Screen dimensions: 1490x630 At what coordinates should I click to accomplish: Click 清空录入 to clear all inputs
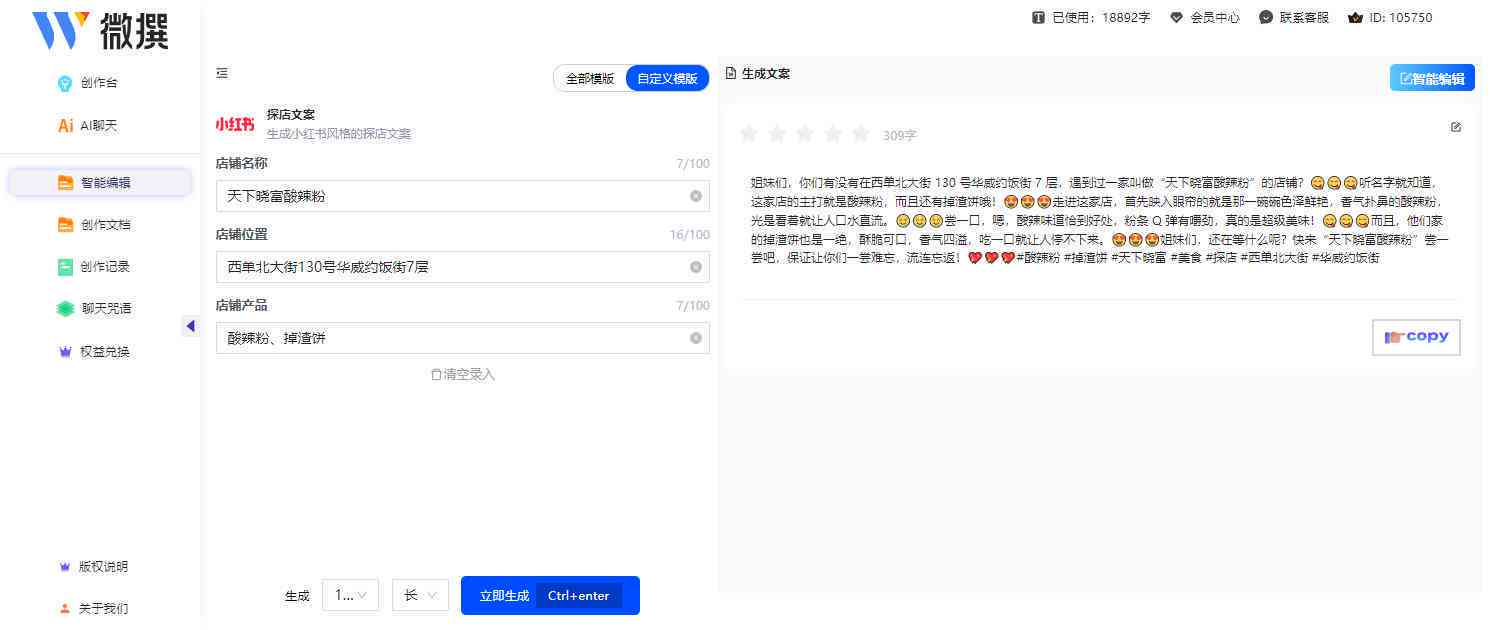pos(463,374)
